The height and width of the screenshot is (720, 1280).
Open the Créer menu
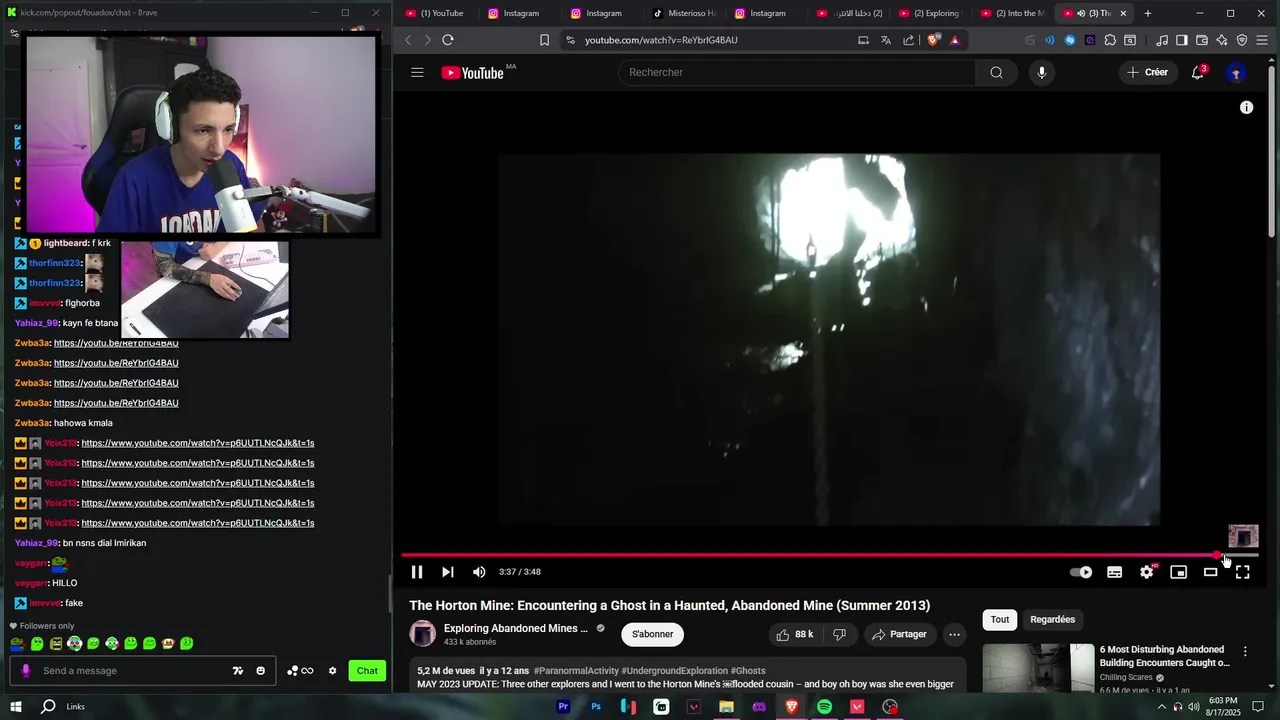[x=1147, y=72]
